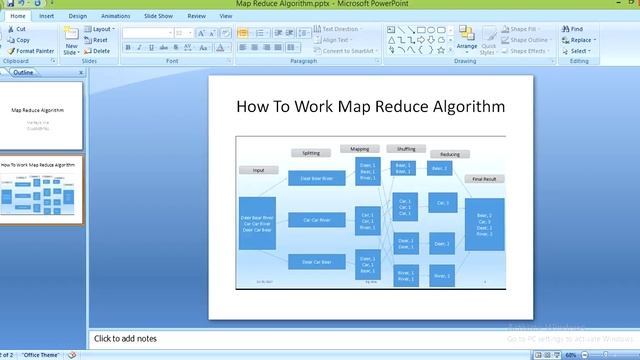Justify the paragraph text

click(278, 48)
